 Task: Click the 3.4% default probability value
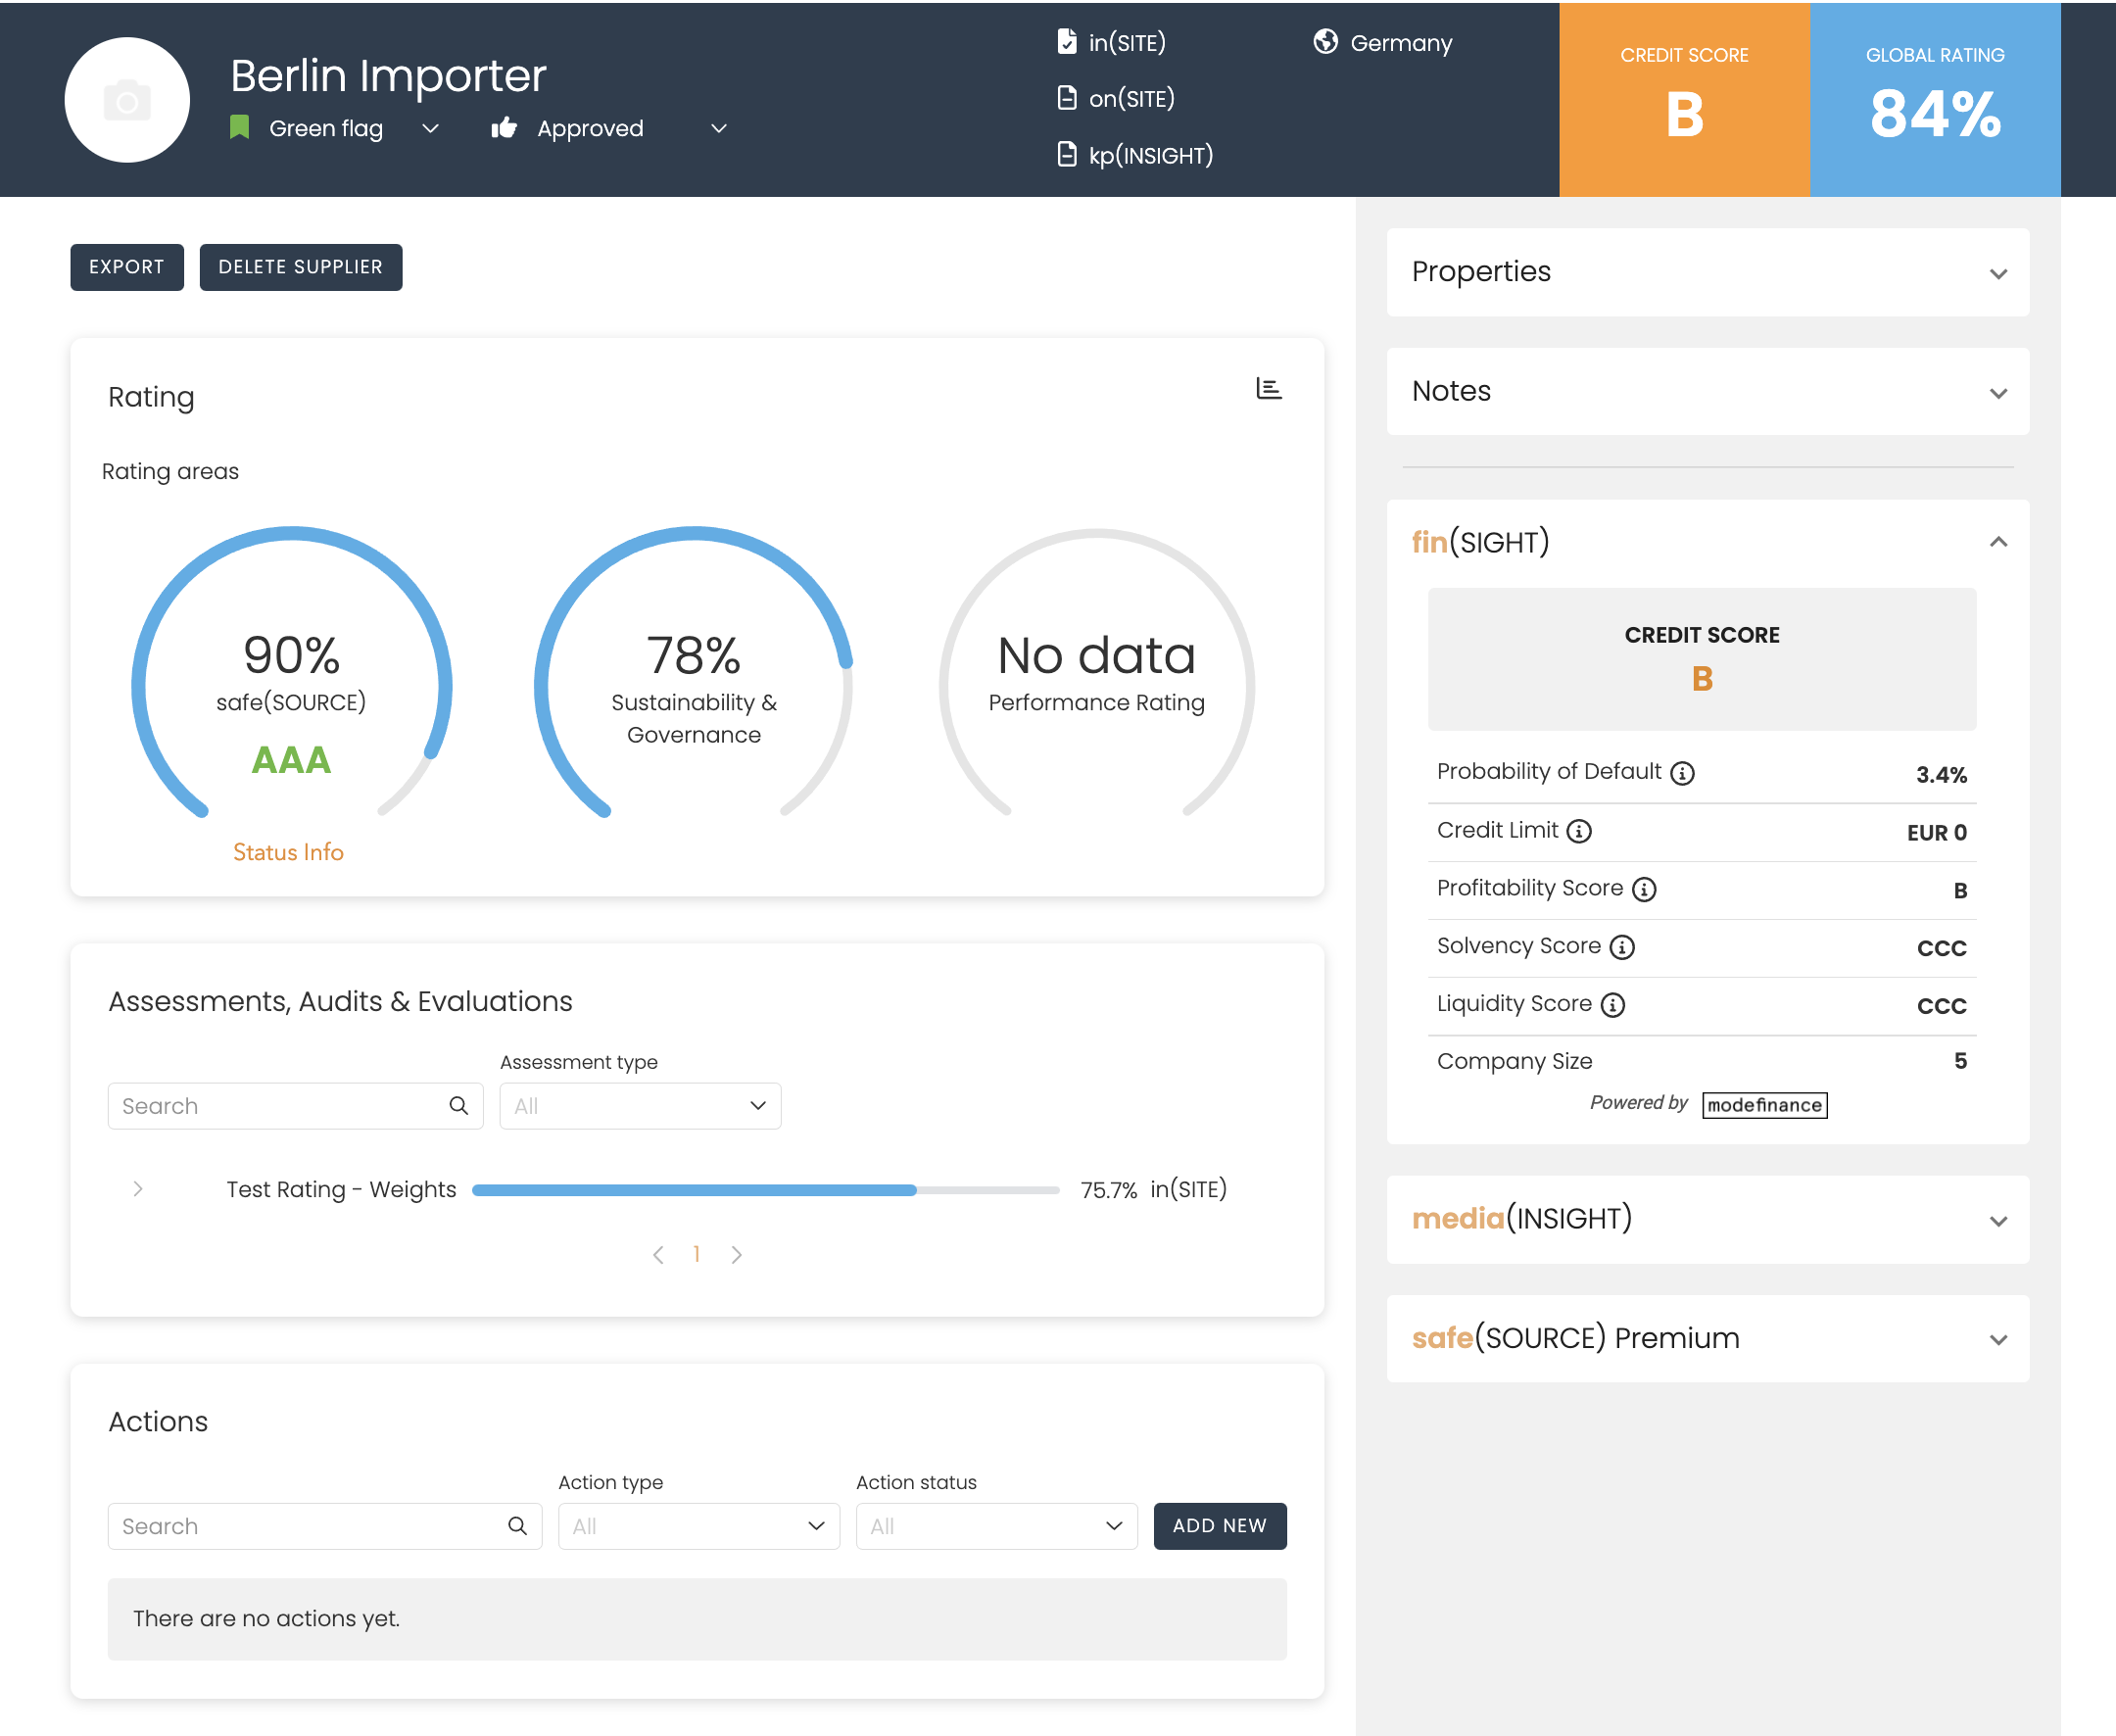pyautogui.click(x=1941, y=774)
